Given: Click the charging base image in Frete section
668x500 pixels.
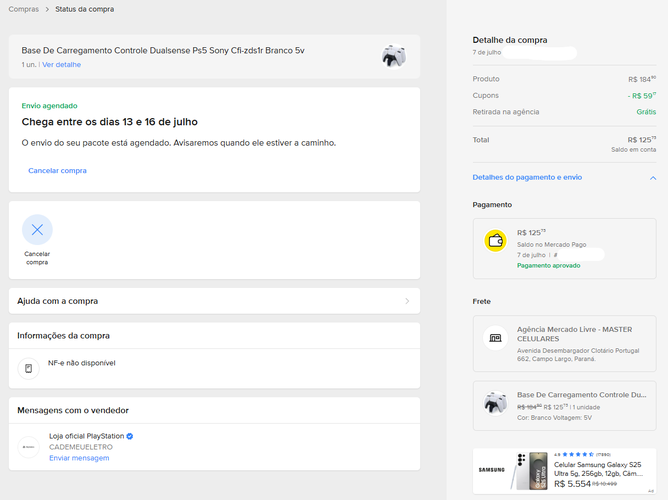Looking at the screenshot, I should 495,403.
